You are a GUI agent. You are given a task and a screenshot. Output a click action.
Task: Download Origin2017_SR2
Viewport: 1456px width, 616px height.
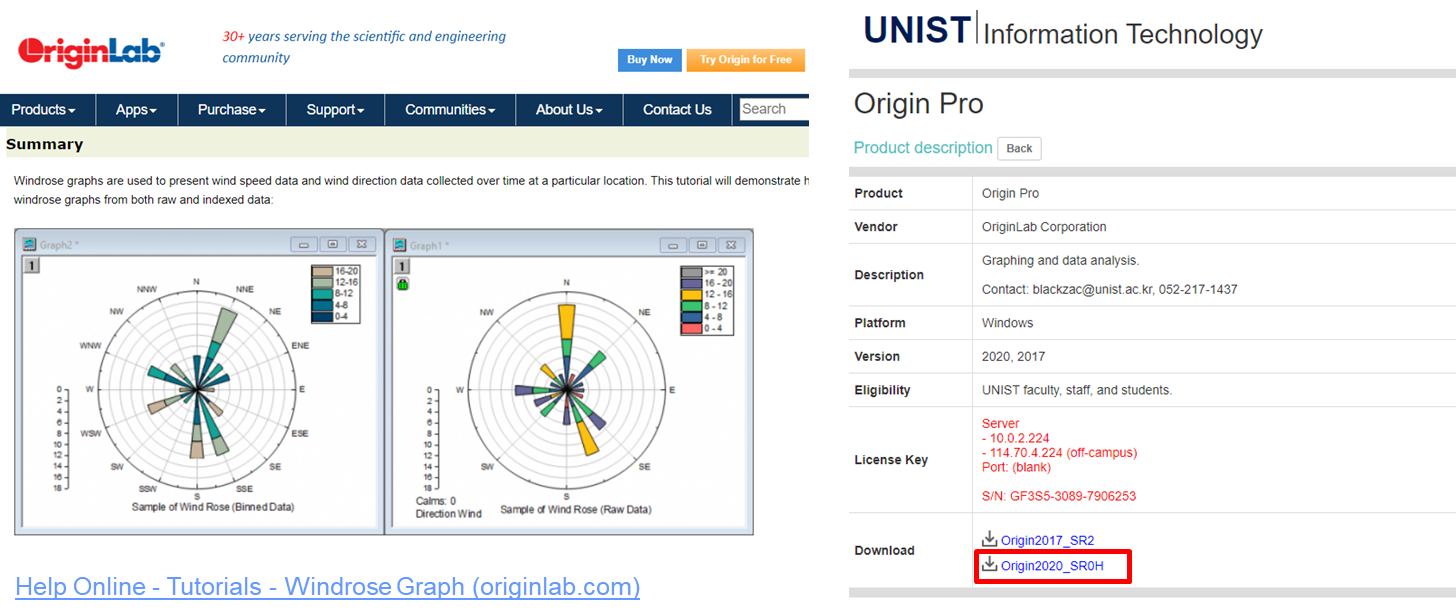[x=1047, y=541]
